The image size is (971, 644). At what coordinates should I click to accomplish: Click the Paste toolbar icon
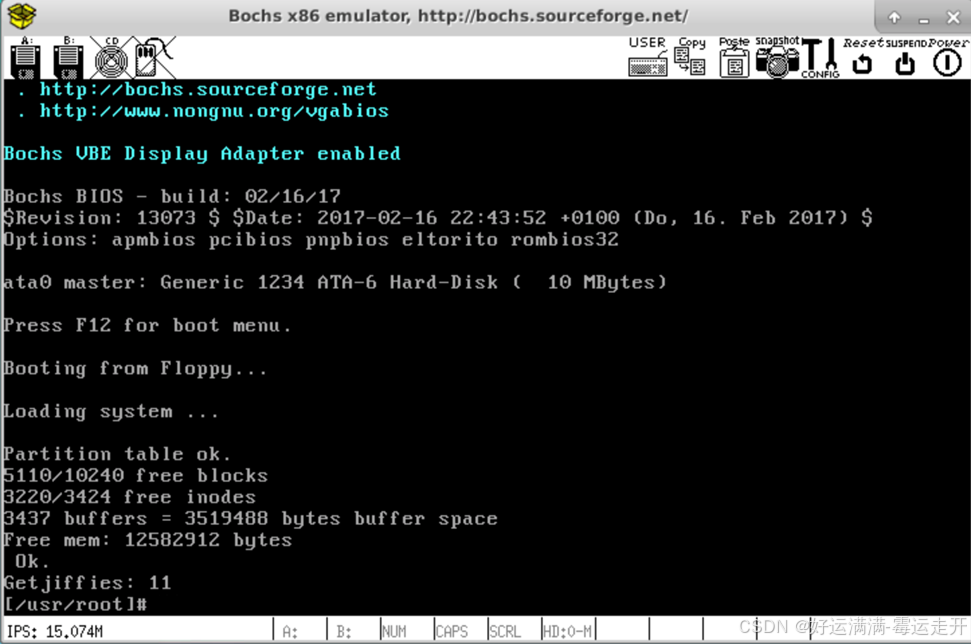point(734,56)
